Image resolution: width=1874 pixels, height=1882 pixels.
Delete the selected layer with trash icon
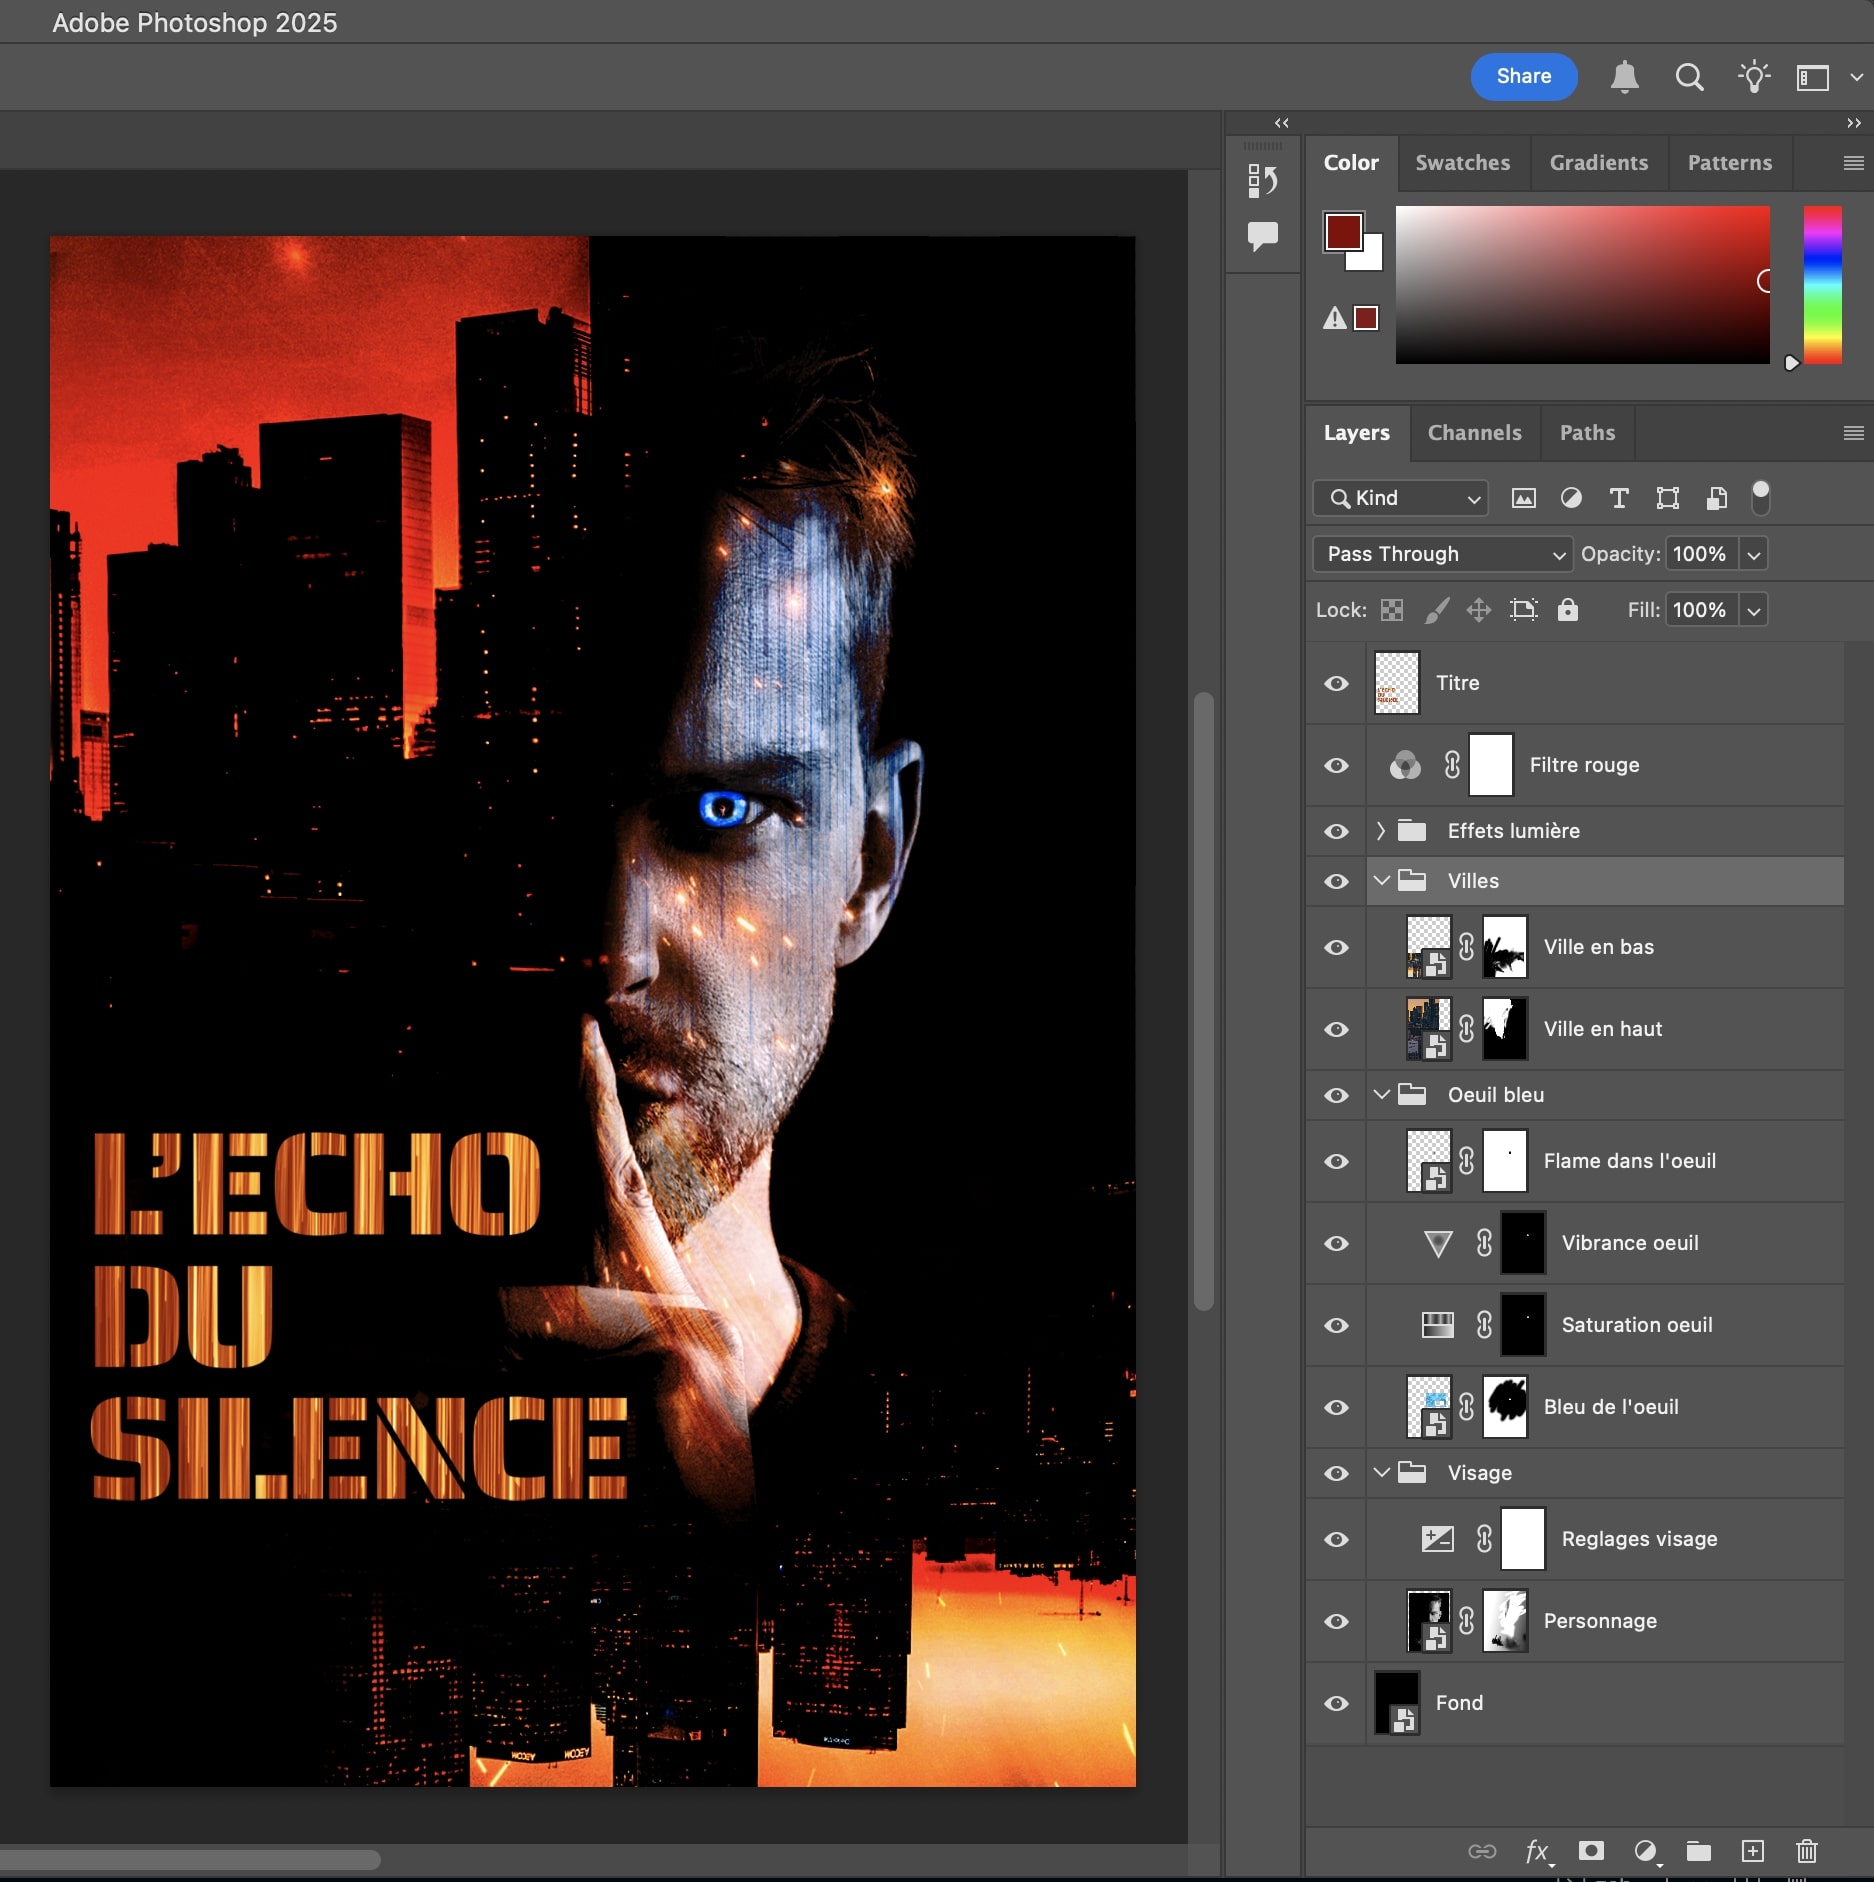coord(1807,1851)
